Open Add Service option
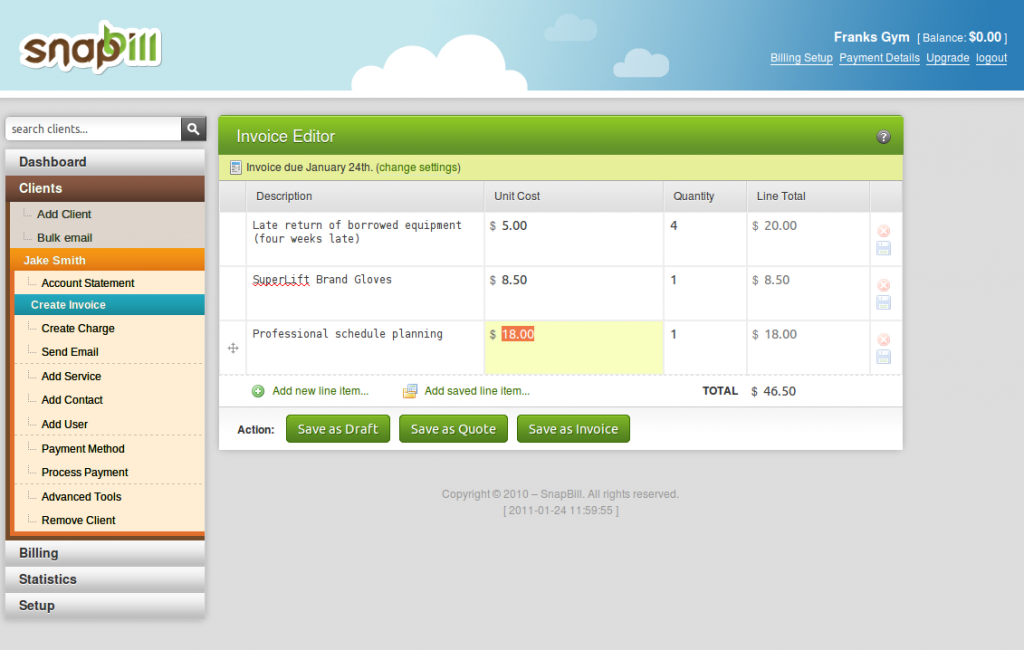This screenshot has width=1024, height=650. pos(71,376)
